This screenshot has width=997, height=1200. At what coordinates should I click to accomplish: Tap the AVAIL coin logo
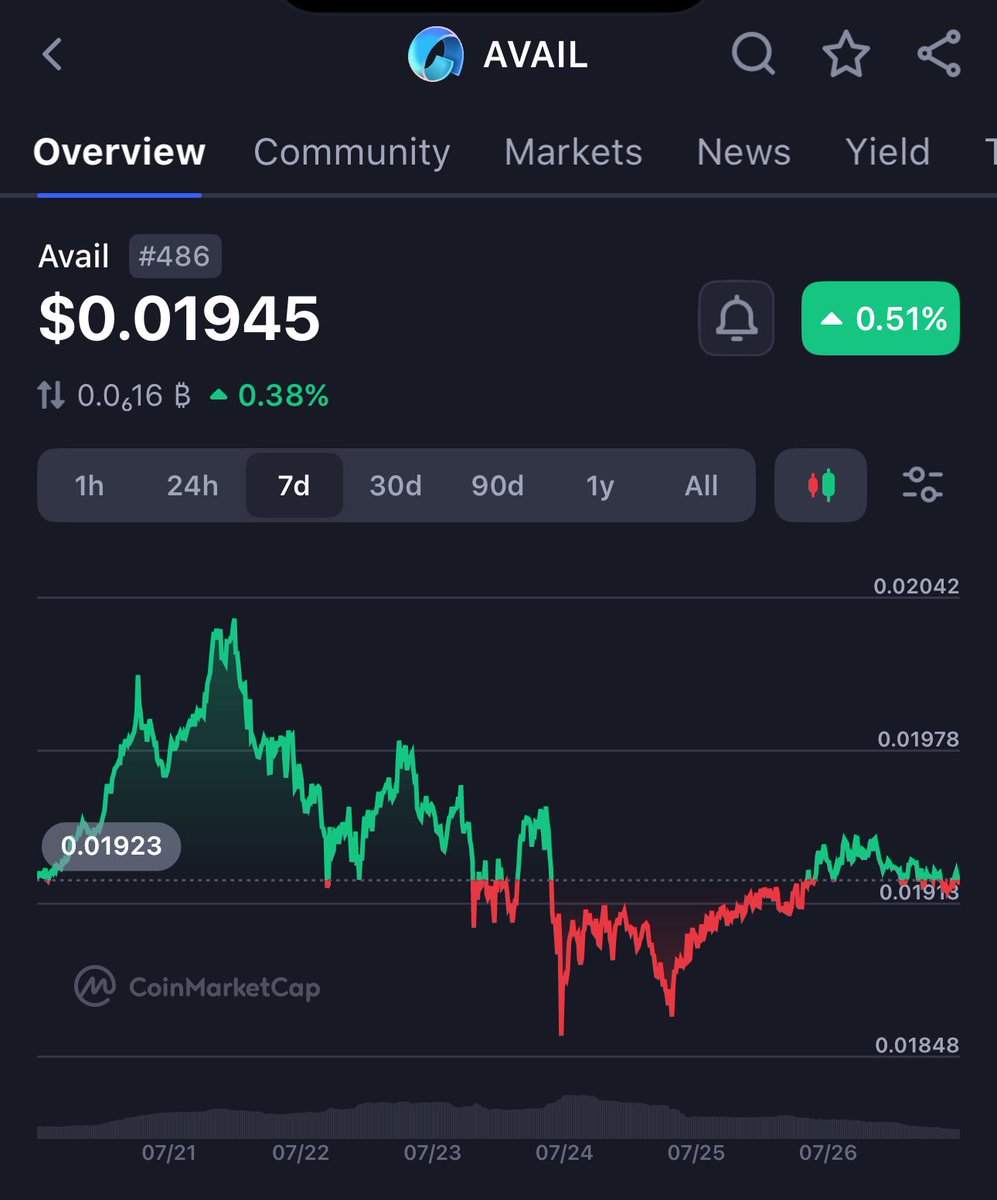pyautogui.click(x=436, y=54)
